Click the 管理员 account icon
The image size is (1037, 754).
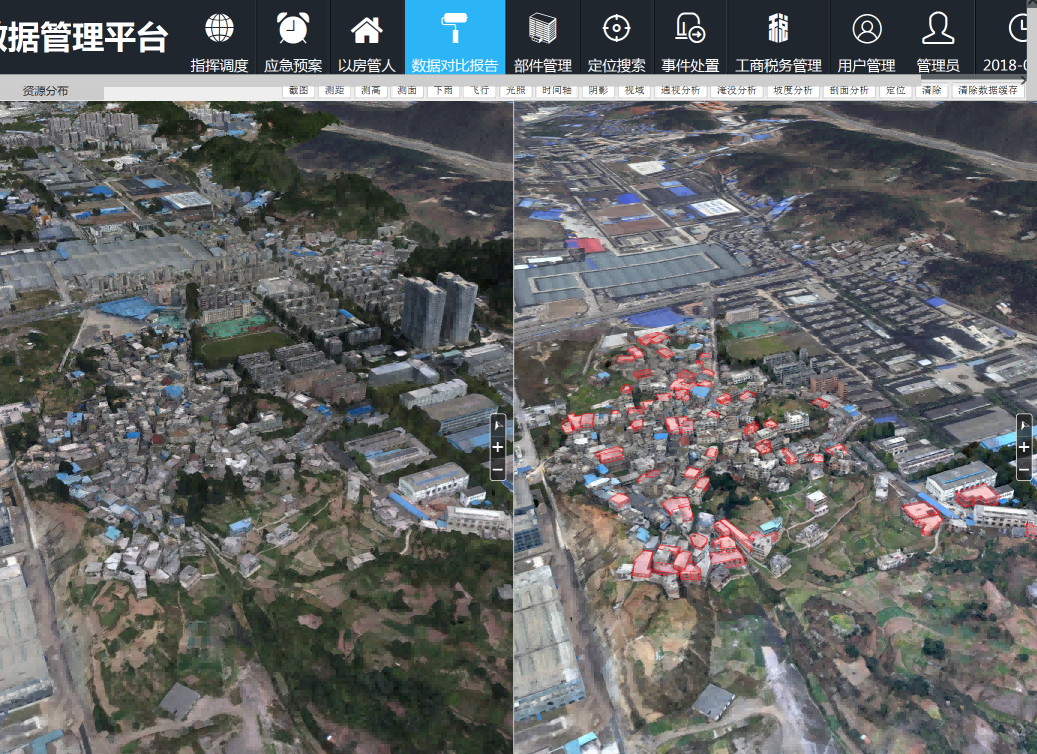(938, 28)
